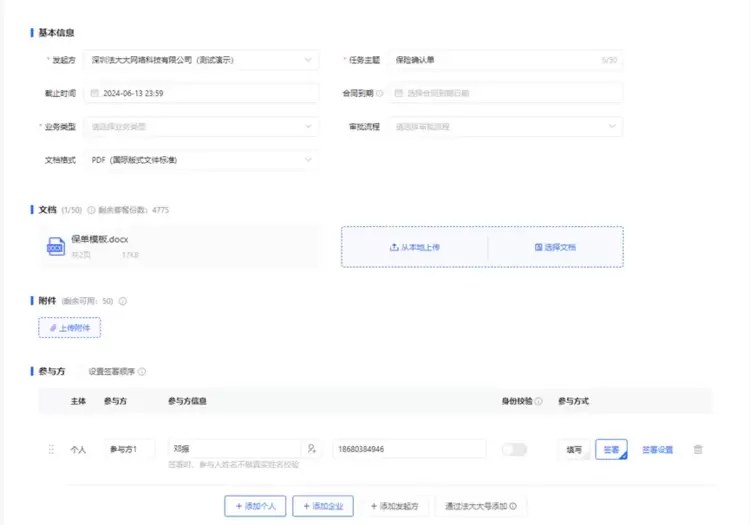750x525 pixels.
Task: Enable the 设置签署顺序 option
Action: coord(110,371)
